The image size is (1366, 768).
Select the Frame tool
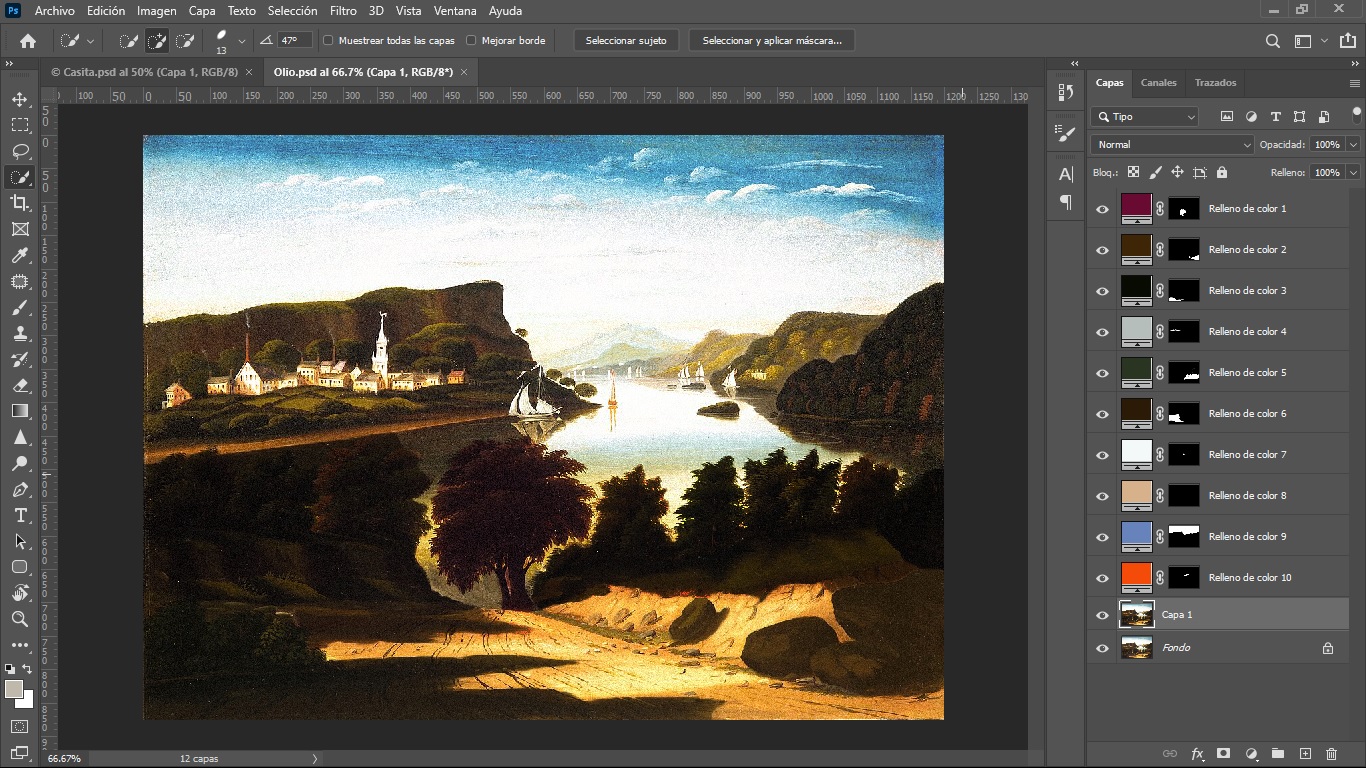[x=20, y=229]
